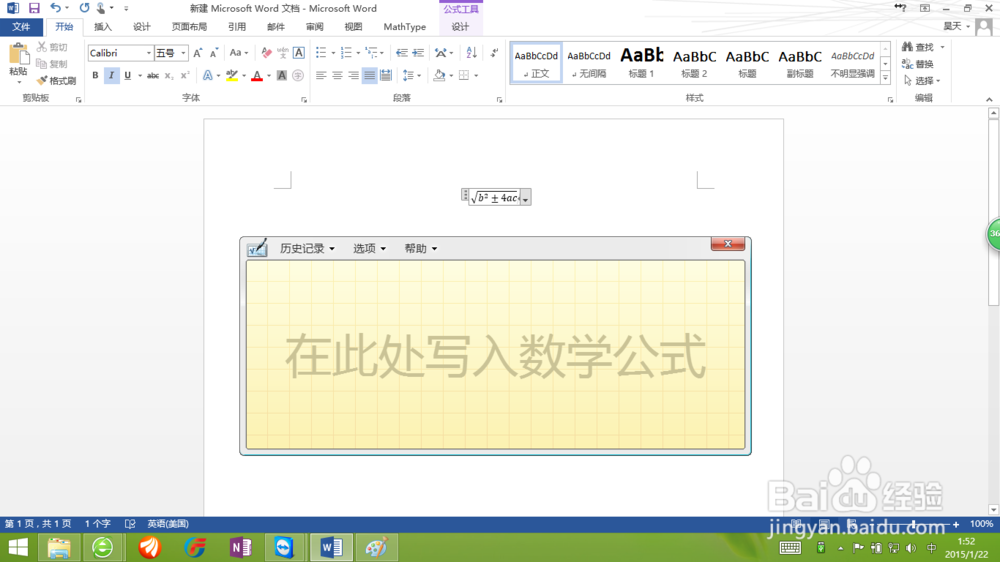Switch to the 引用 tab
The height and width of the screenshot is (562, 1000).
tap(237, 27)
